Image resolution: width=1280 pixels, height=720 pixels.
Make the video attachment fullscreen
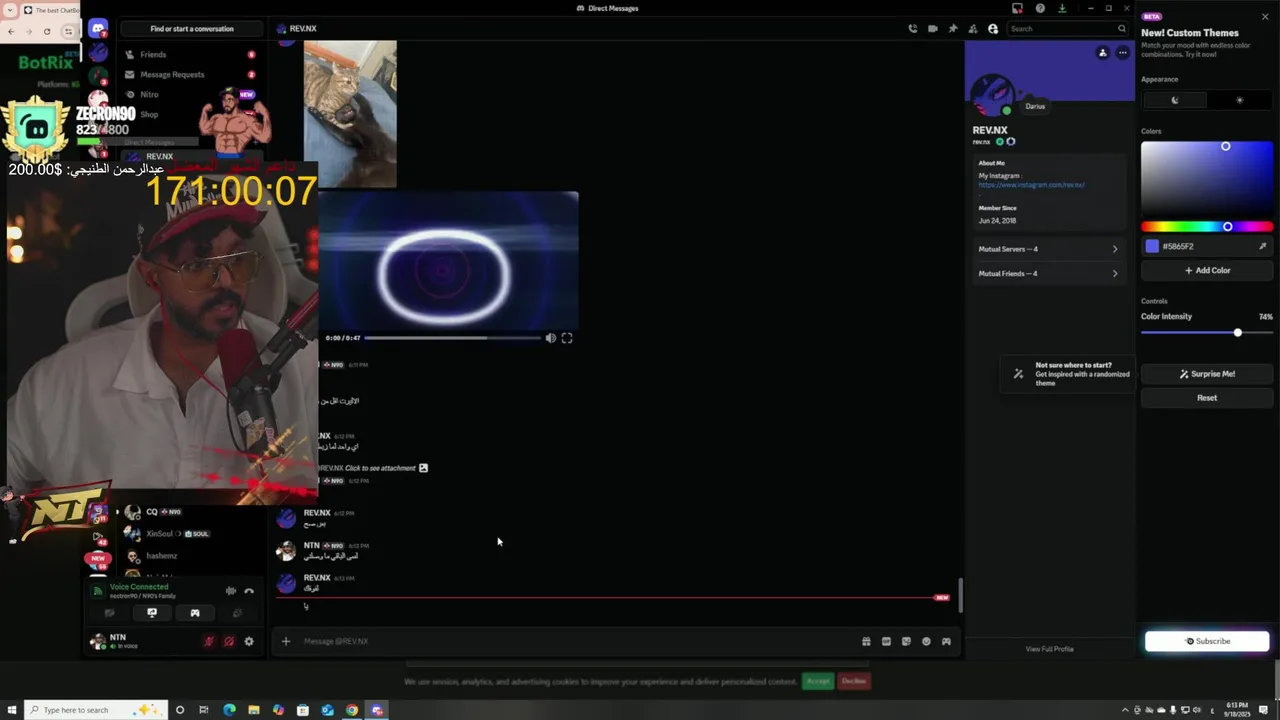[x=567, y=338]
